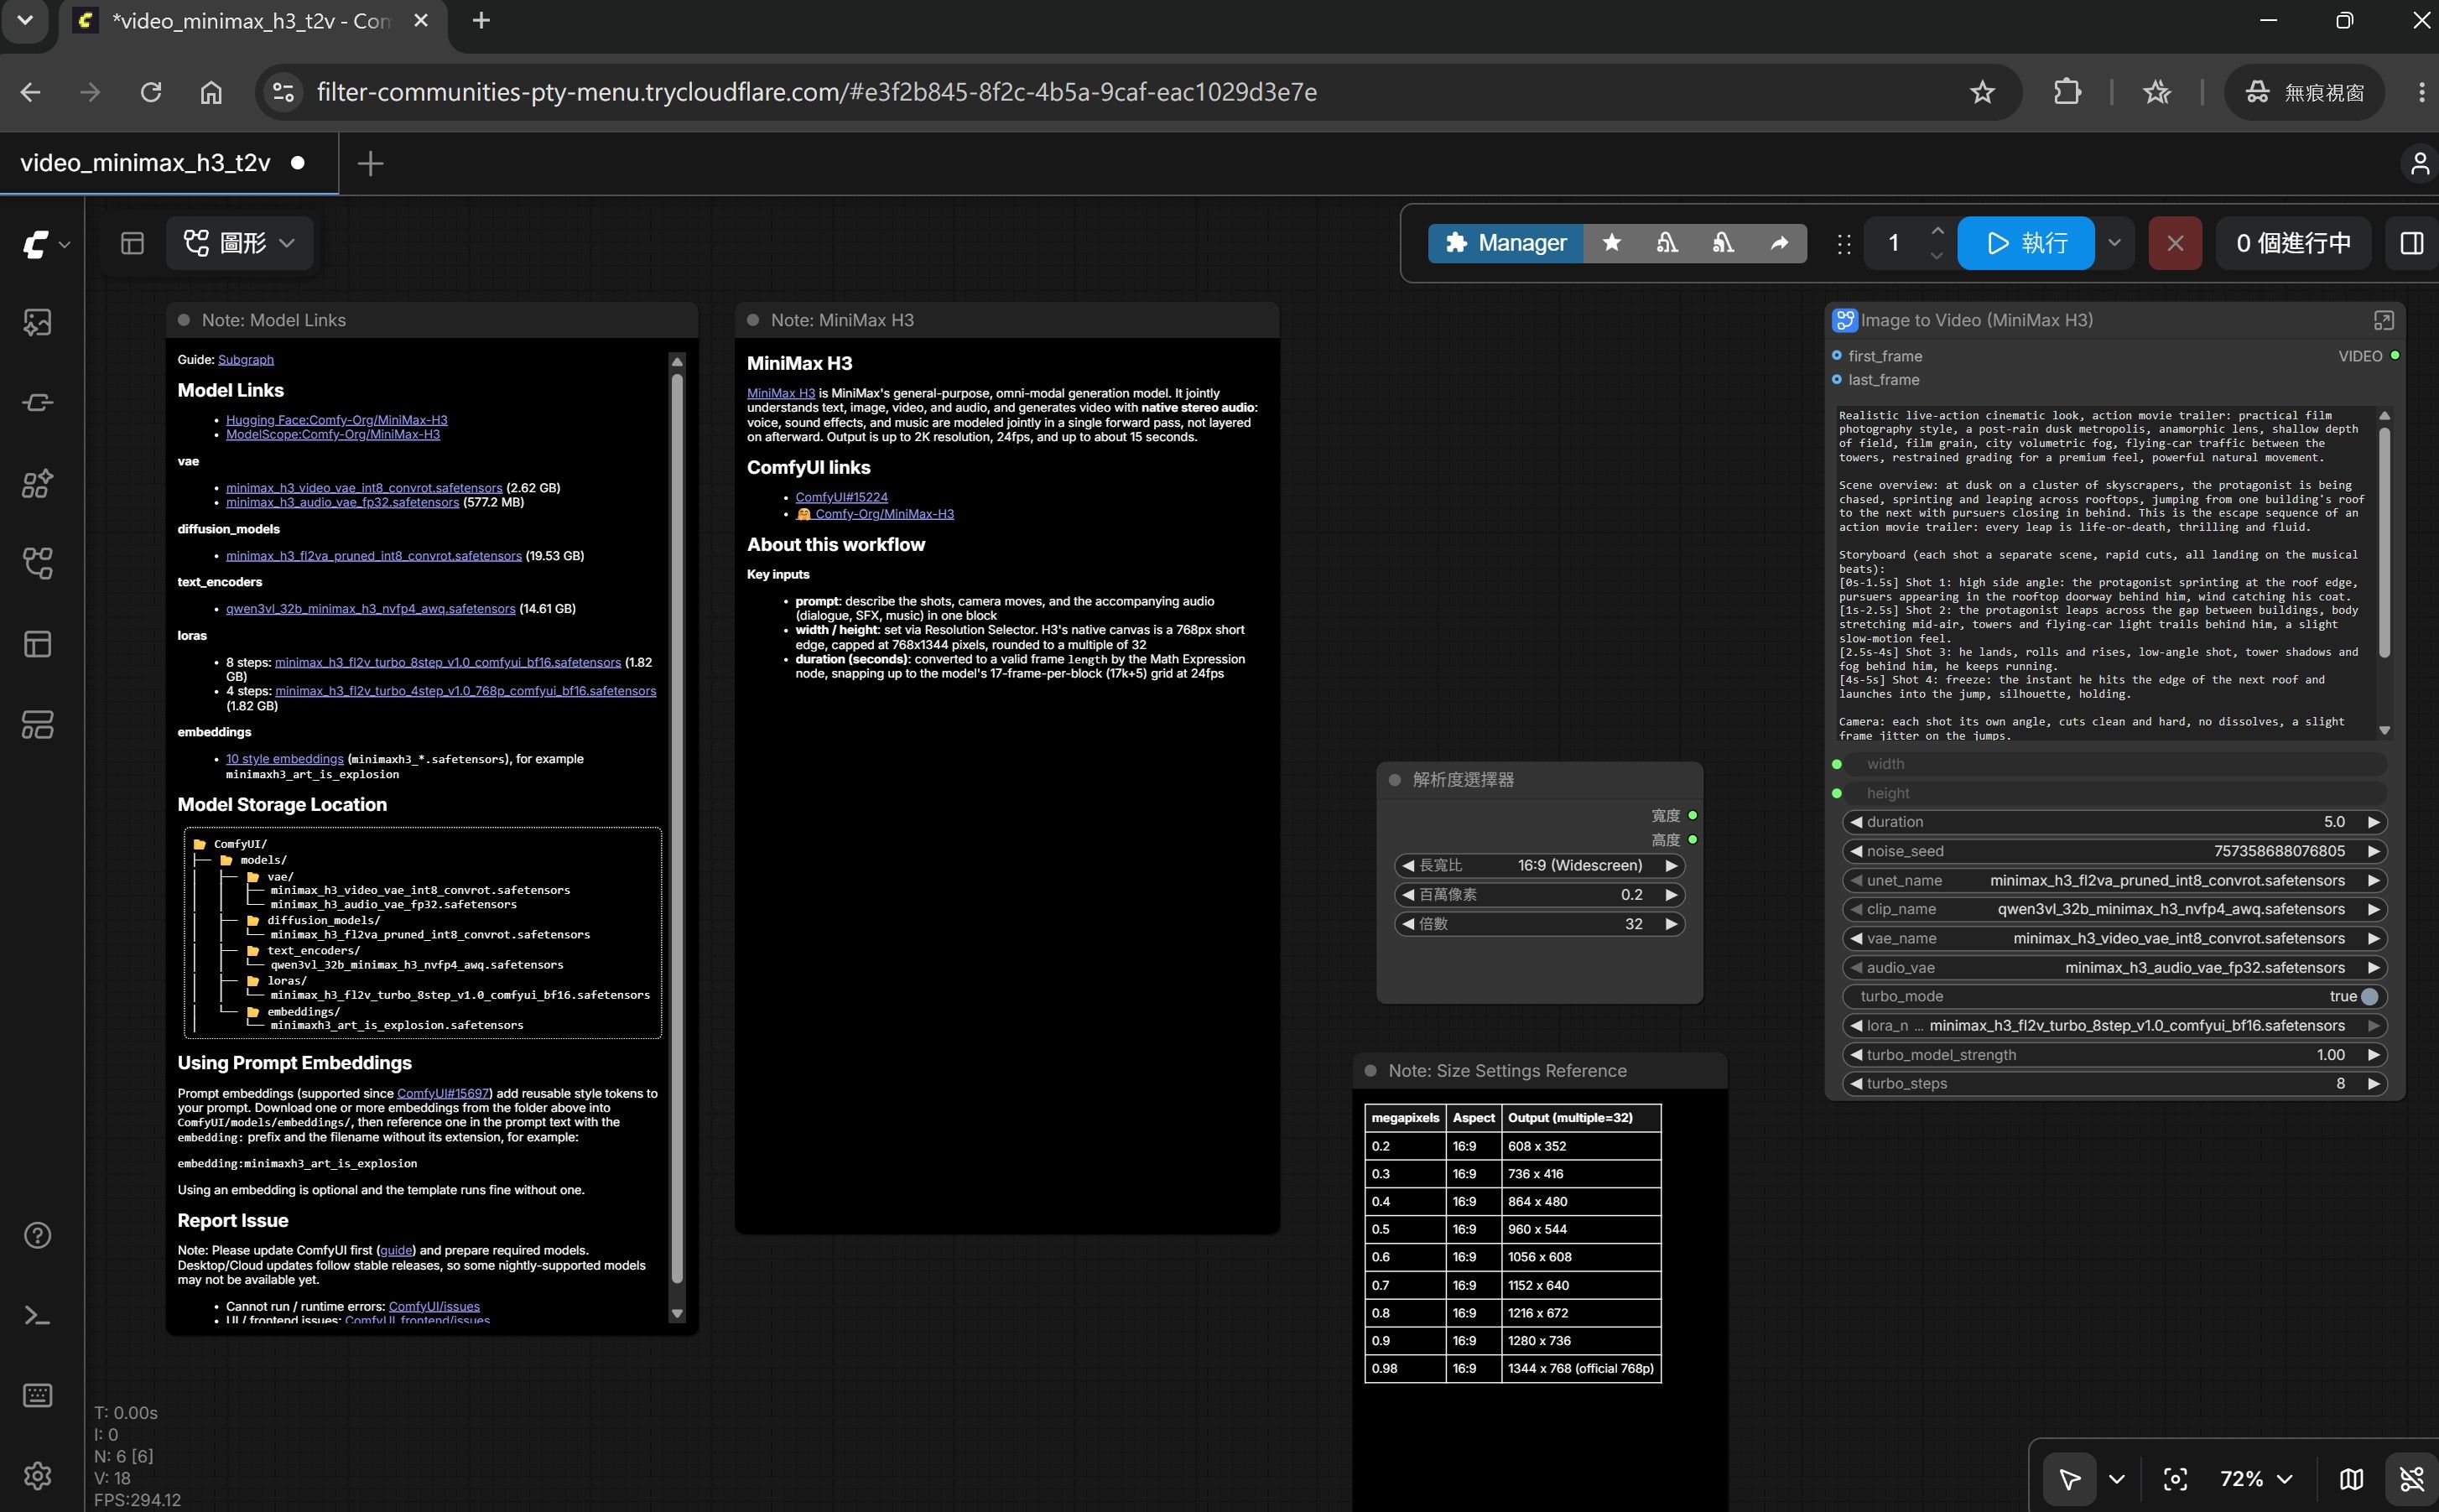Add a new workflow tab with the plus
This screenshot has height=1512, width=2439.
[x=370, y=163]
